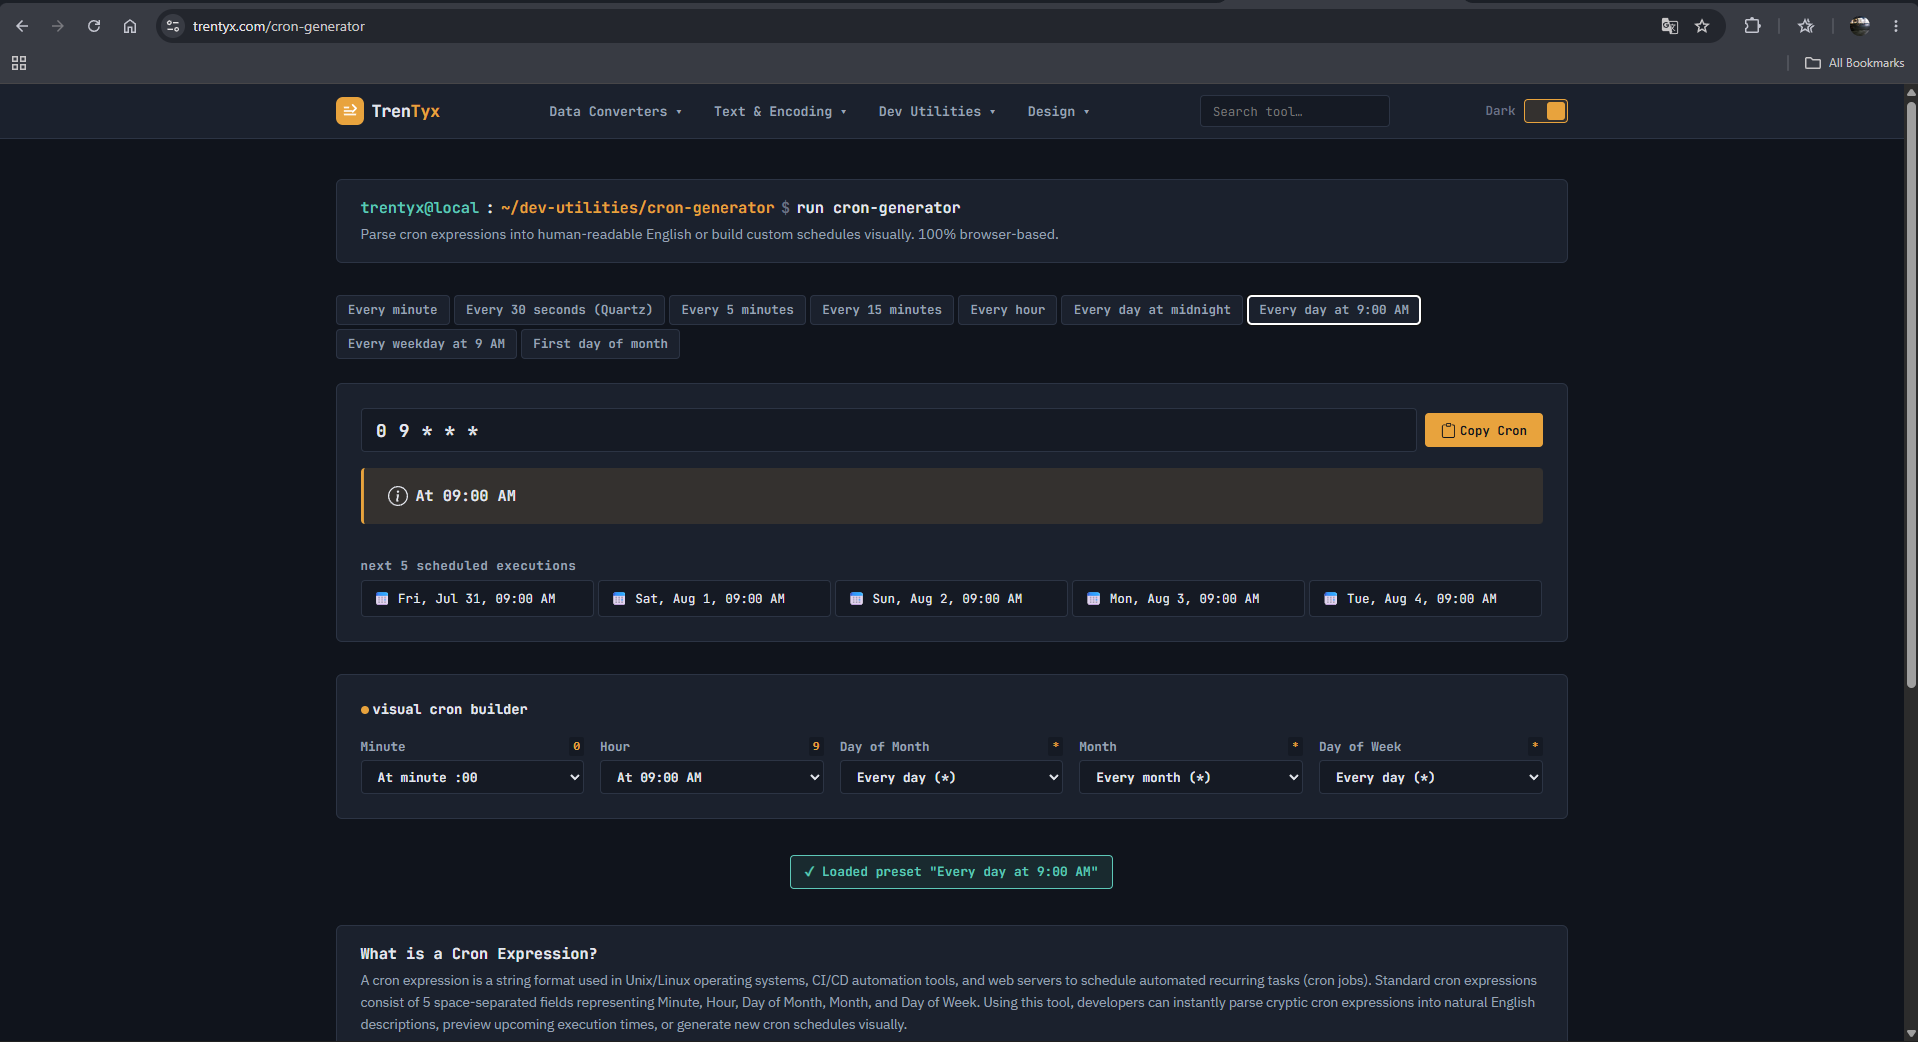This screenshot has width=1918, height=1042.
Task: Toggle the Dark mode switch
Action: (x=1545, y=111)
